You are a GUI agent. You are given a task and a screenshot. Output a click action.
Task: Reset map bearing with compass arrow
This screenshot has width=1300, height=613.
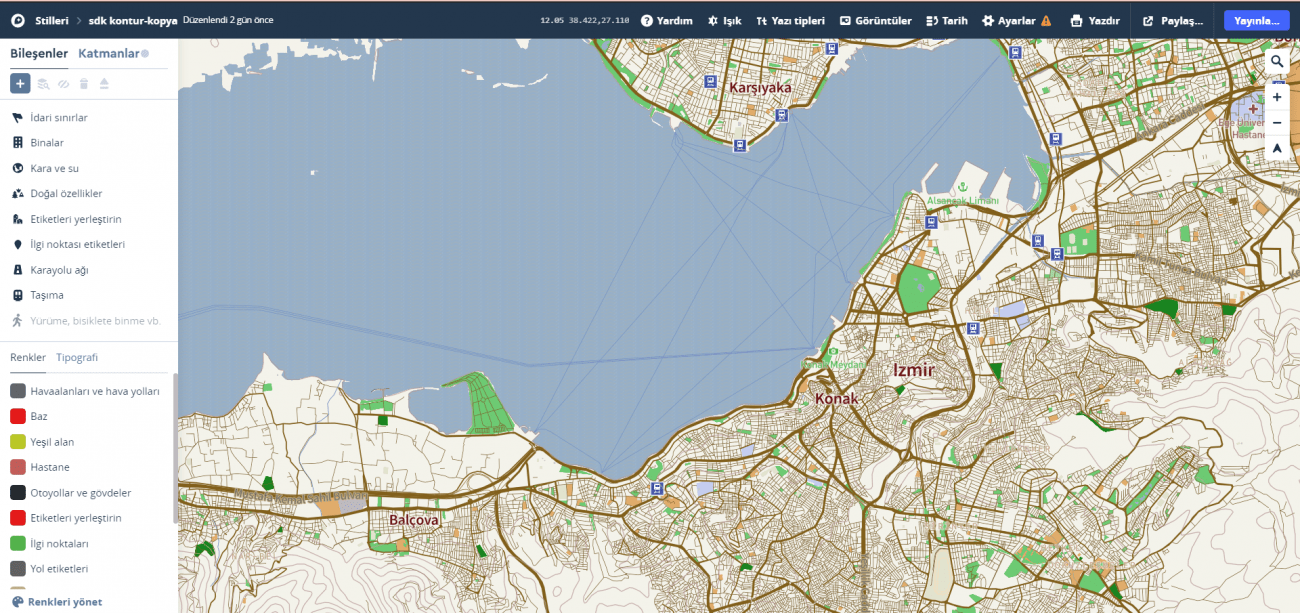pyautogui.click(x=1277, y=148)
